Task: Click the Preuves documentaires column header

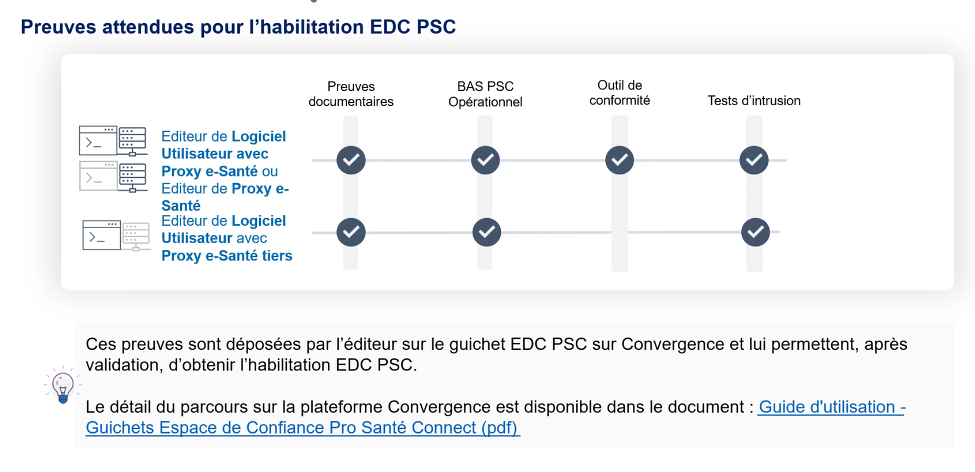Action: [x=351, y=94]
